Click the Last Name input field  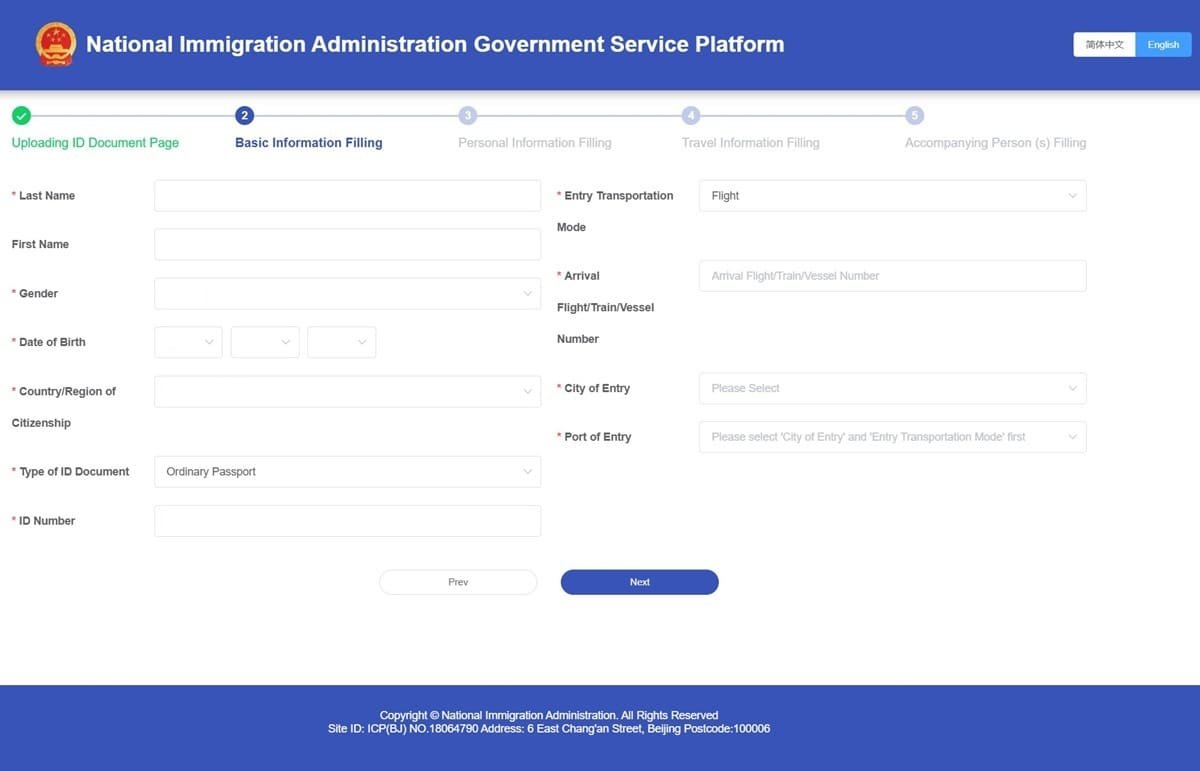[x=347, y=195]
